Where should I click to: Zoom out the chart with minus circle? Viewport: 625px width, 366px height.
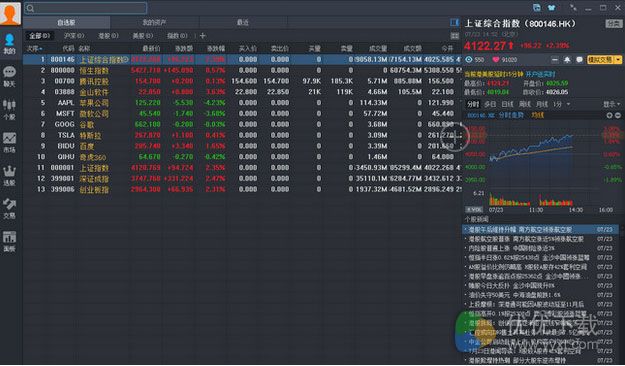(x=618, y=115)
